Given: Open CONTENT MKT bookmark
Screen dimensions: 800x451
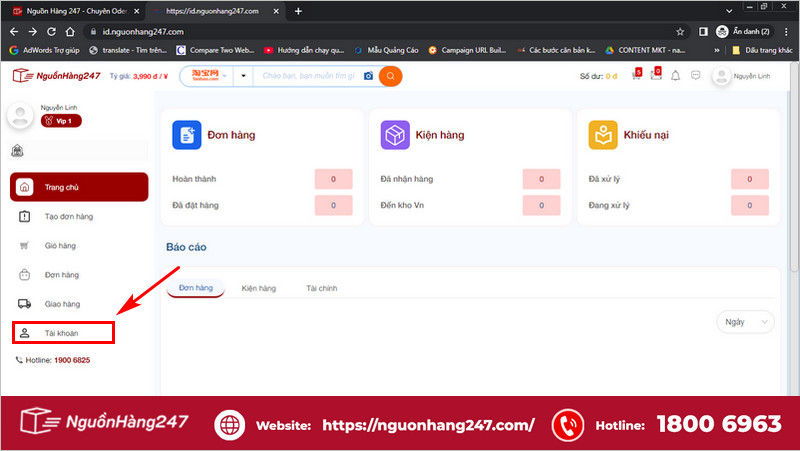Looking at the screenshot, I should coord(645,50).
